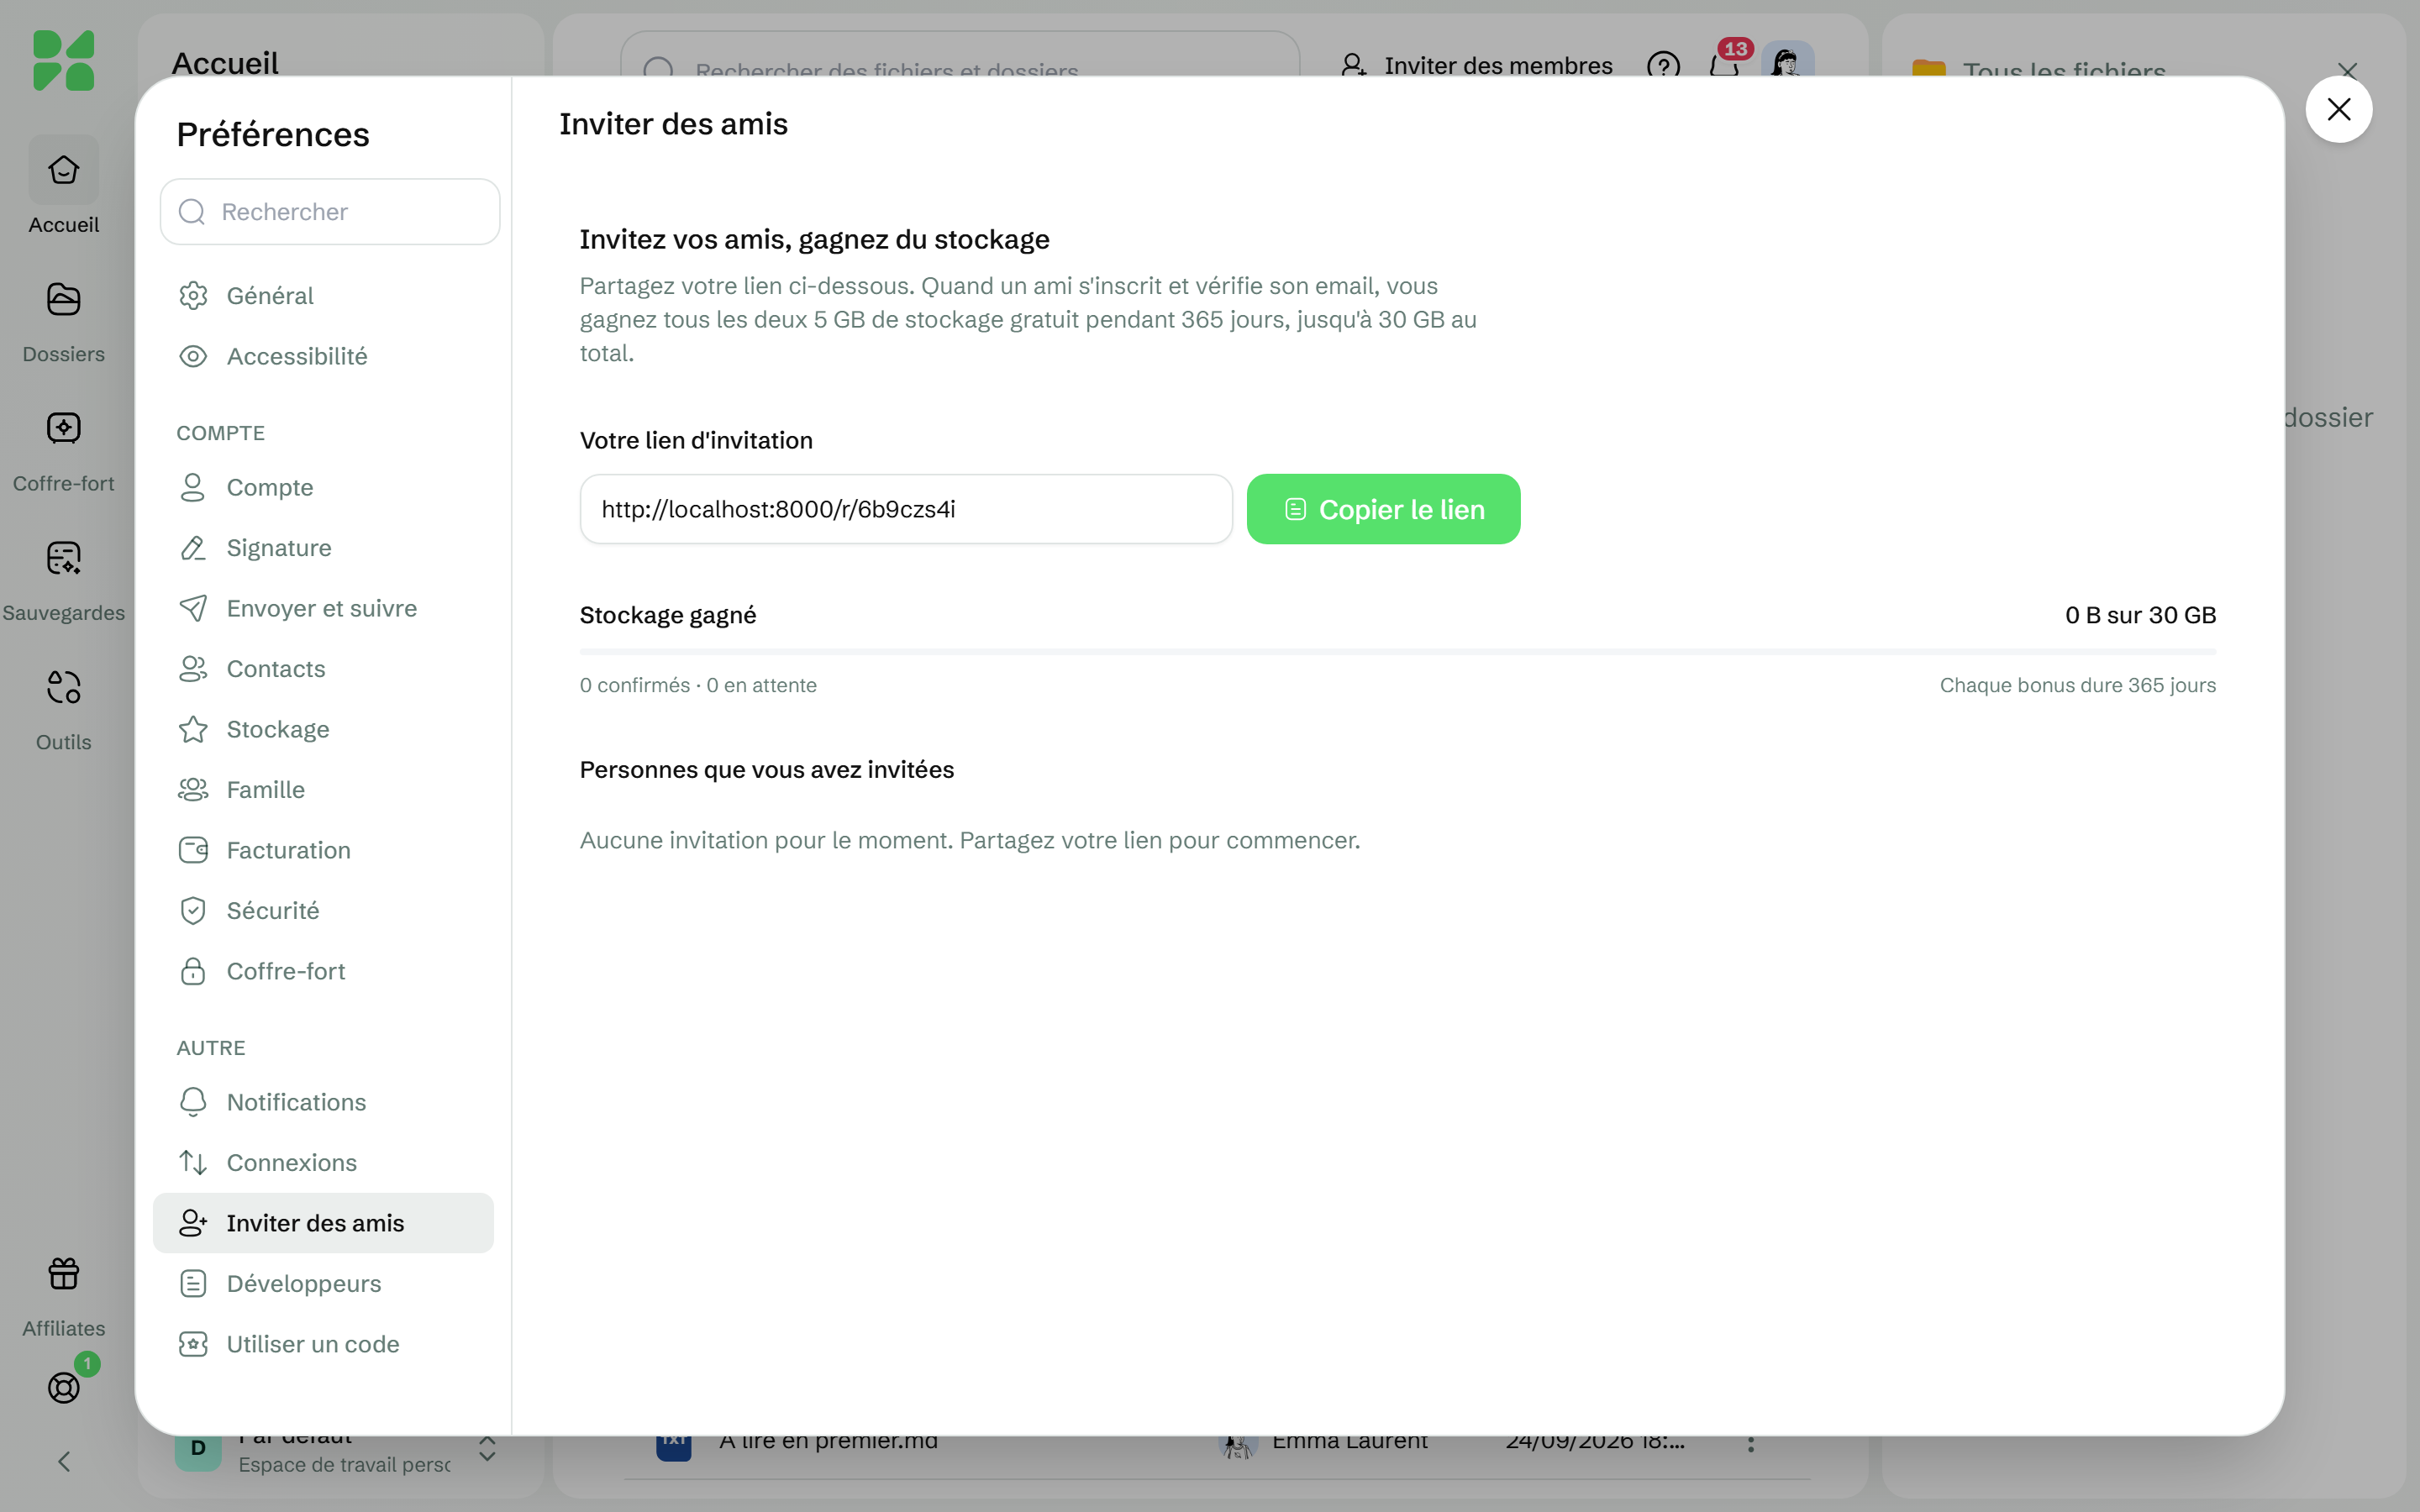
Task: Open Accessibilité preferences
Action: coord(323,356)
